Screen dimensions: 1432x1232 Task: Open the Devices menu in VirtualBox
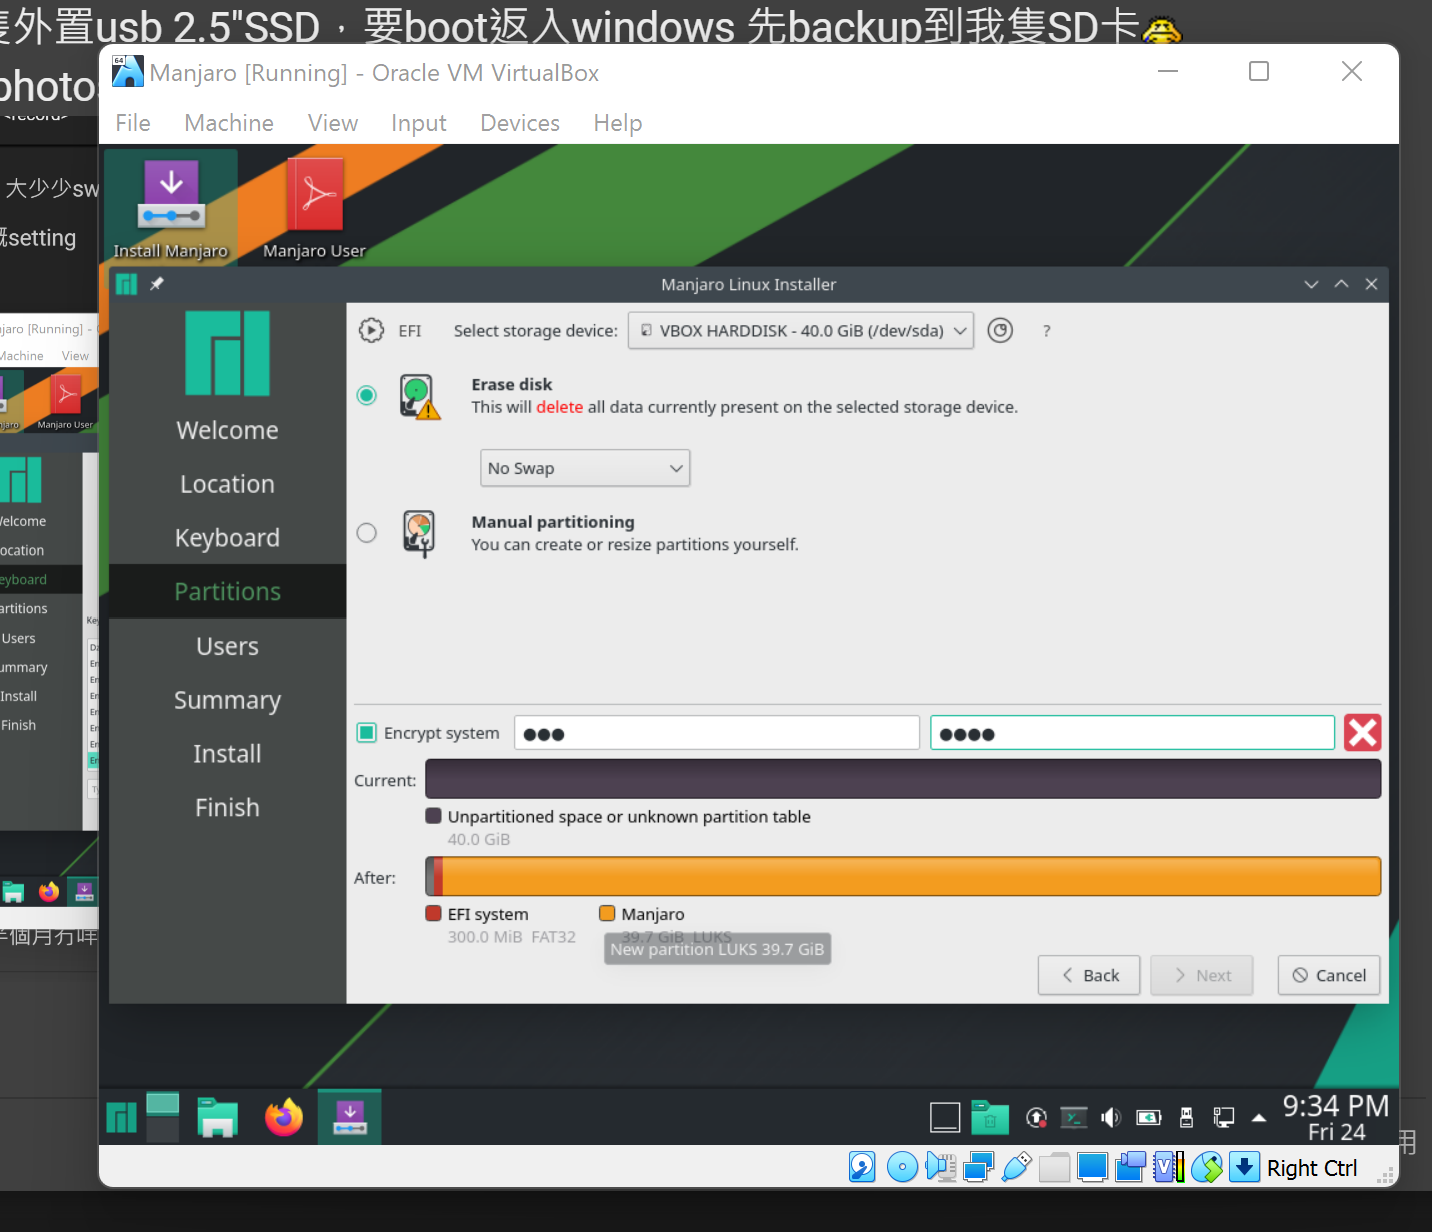tap(519, 122)
